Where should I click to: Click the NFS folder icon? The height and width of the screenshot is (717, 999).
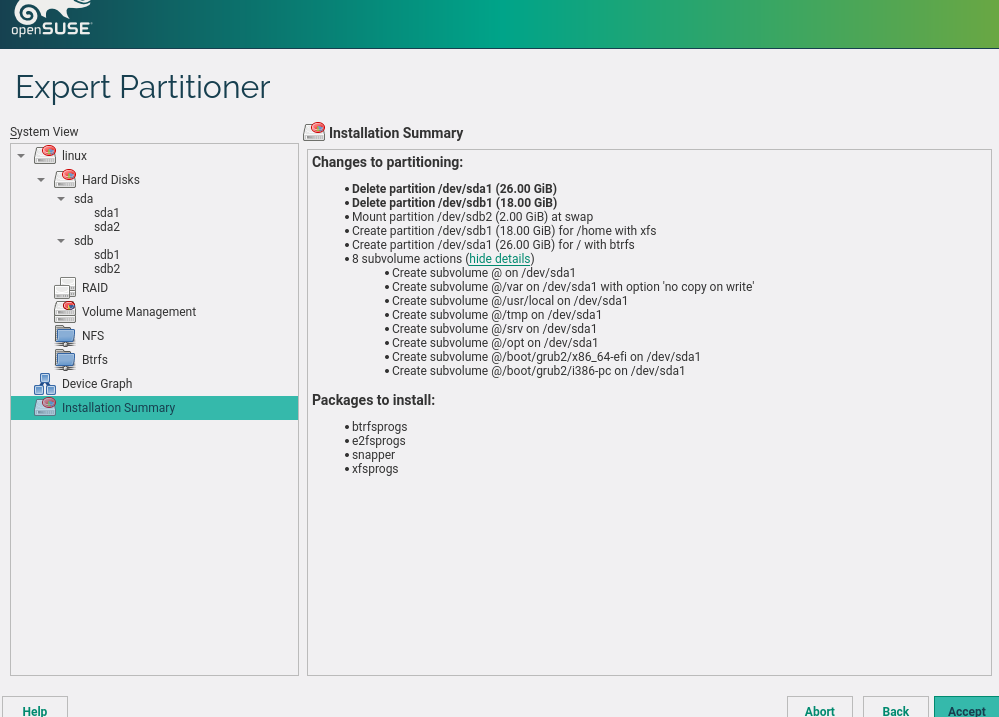point(65,336)
